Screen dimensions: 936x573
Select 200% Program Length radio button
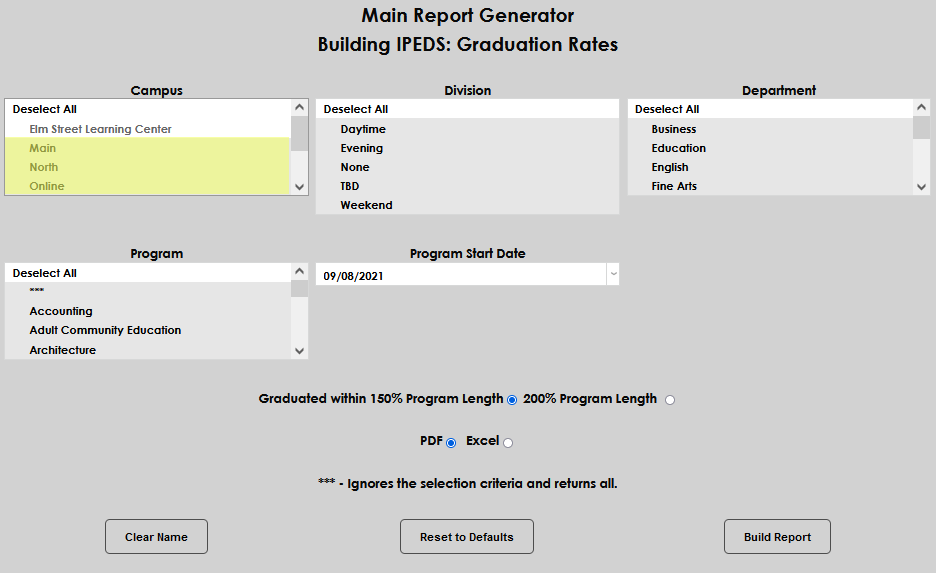click(670, 400)
